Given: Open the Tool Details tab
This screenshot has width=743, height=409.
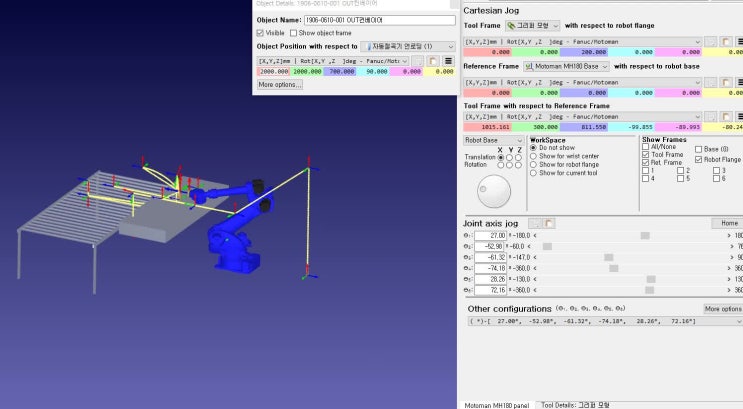Looking at the screenshot, I should pos(575,405).
